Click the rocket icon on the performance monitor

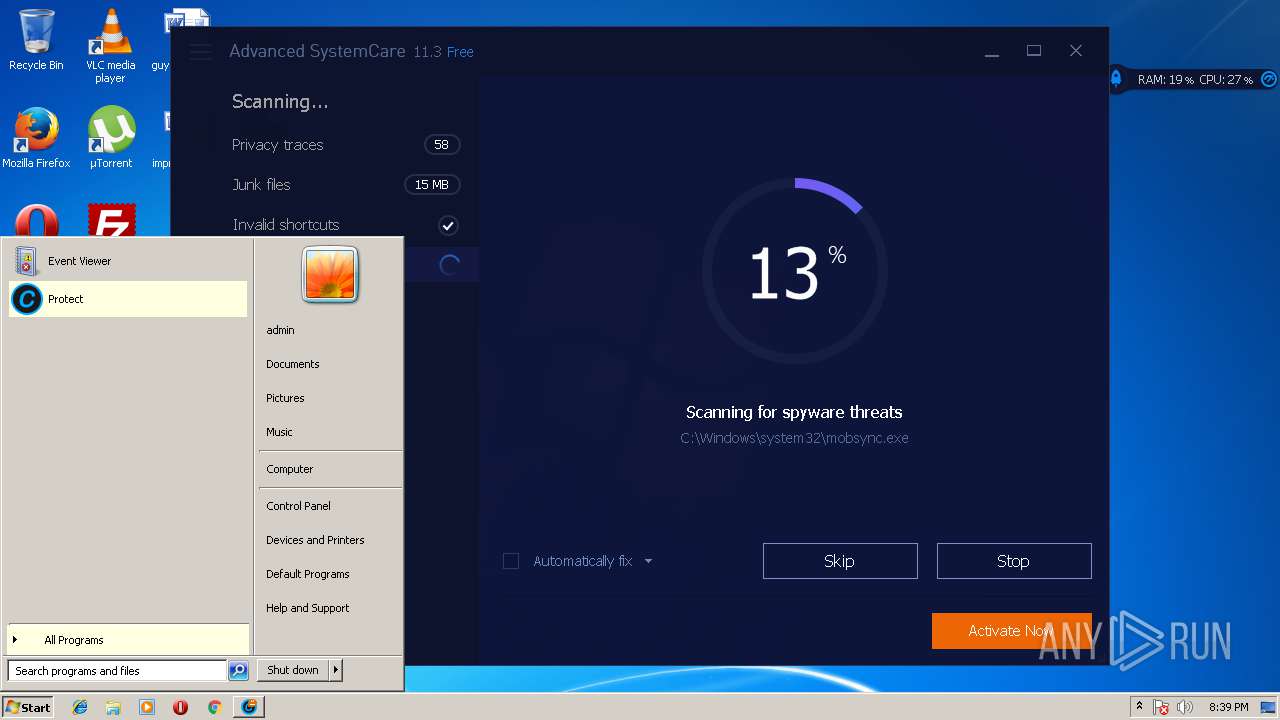[1116, 78]
